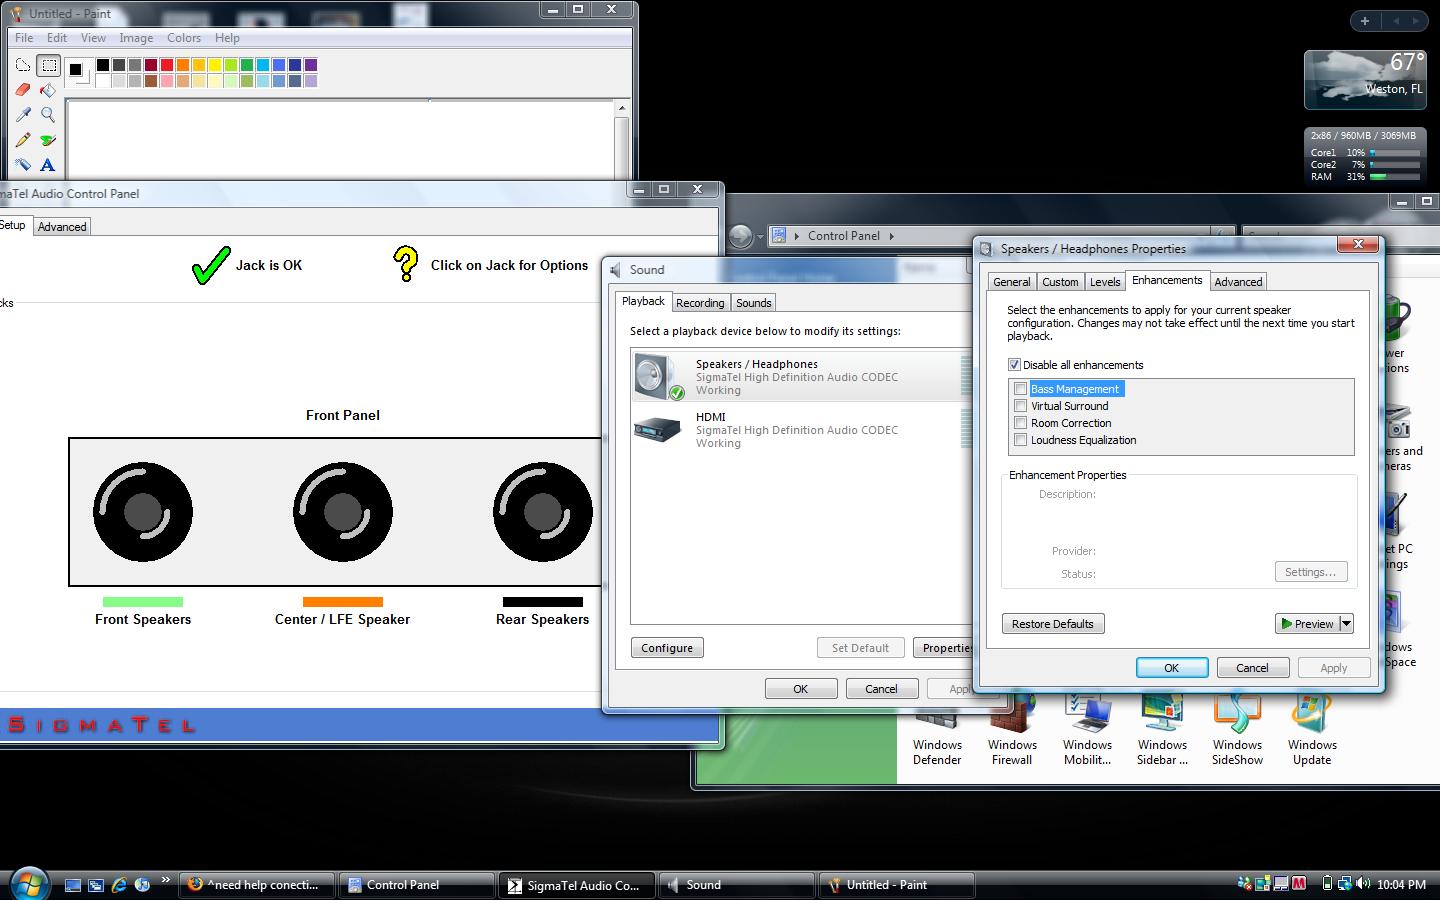Switch to the Levels tab
This screenshot has height=900, width=1440.
pyautogui.click(x=1105, y=282)
